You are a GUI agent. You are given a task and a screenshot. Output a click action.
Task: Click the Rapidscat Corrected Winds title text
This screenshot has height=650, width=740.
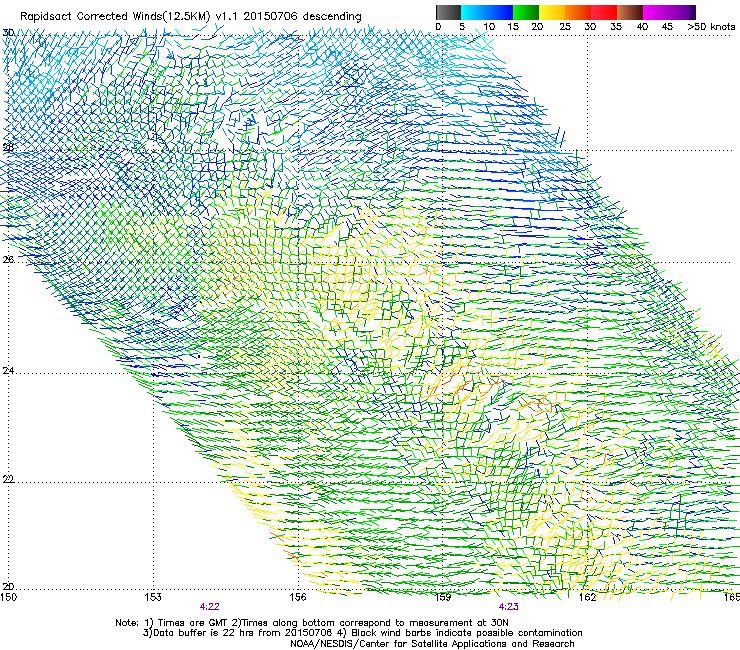(x=191, y=17)
